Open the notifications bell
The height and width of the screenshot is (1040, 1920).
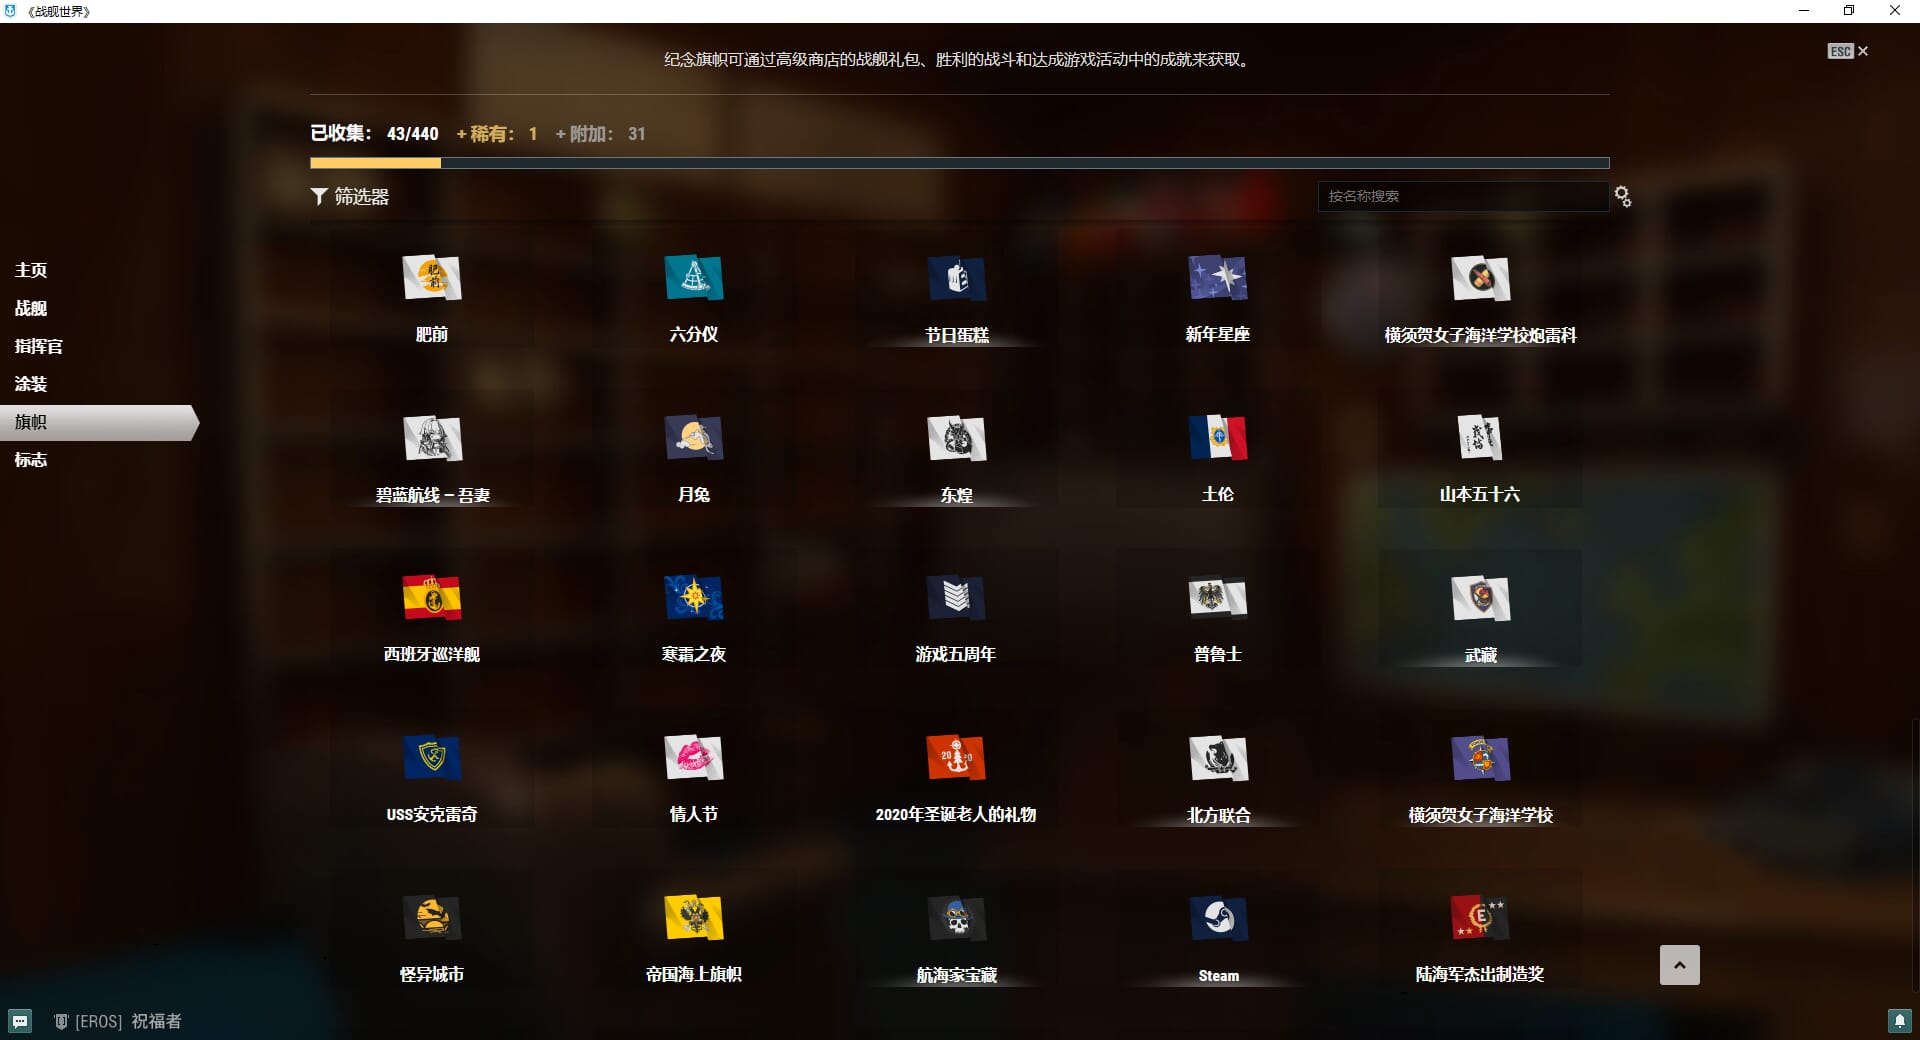tap(1898, 1021)
